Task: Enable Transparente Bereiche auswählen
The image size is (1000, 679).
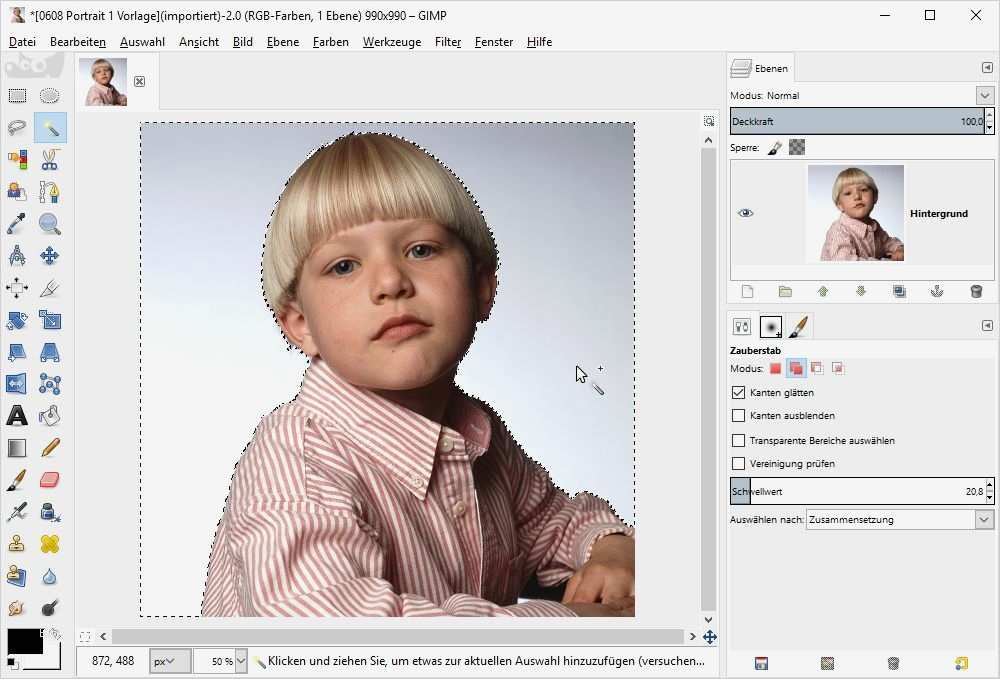Action: pyautogui.click(x=738, y=440)
